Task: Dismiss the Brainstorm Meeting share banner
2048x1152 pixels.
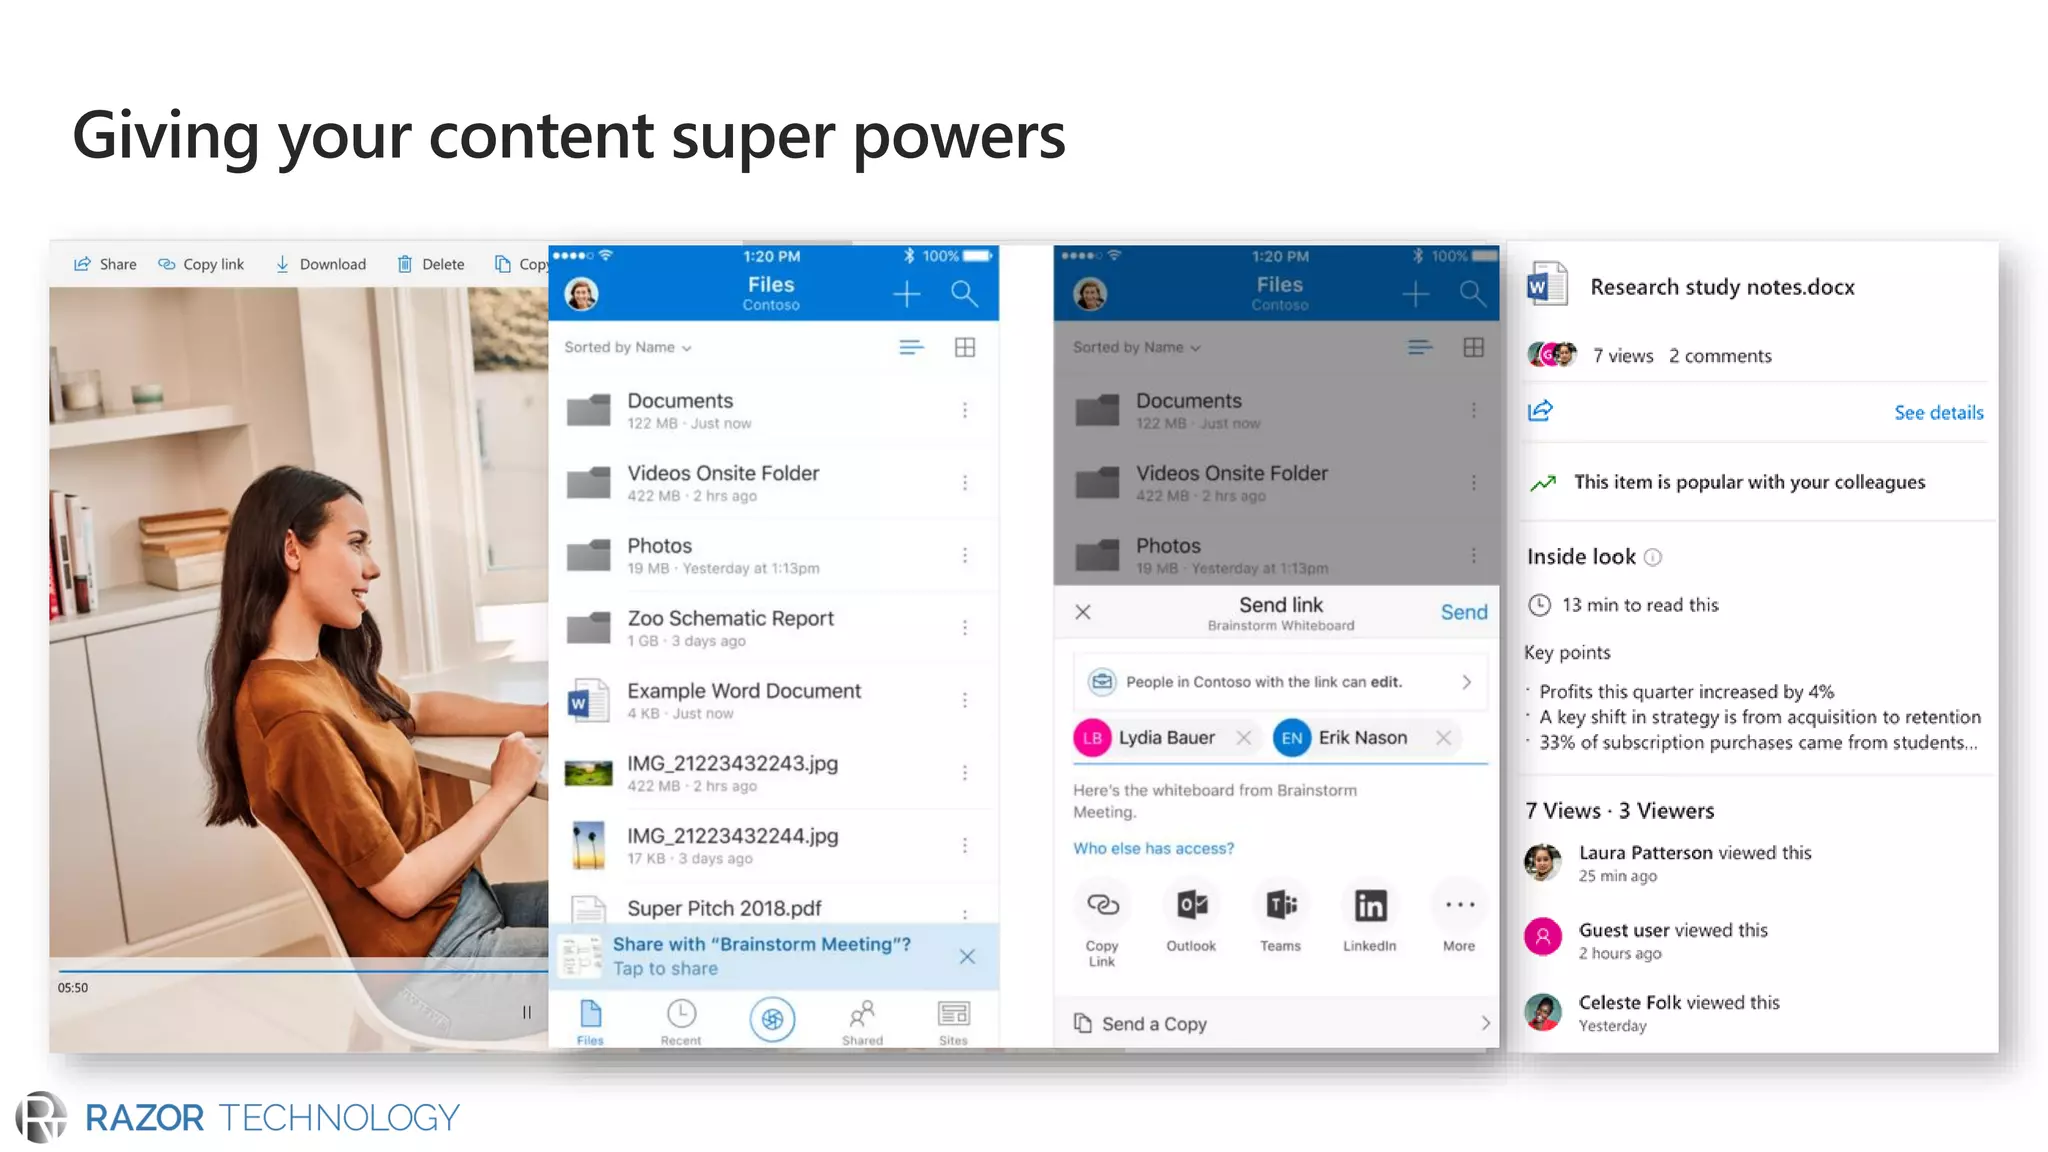Action: tap(967, 957)
